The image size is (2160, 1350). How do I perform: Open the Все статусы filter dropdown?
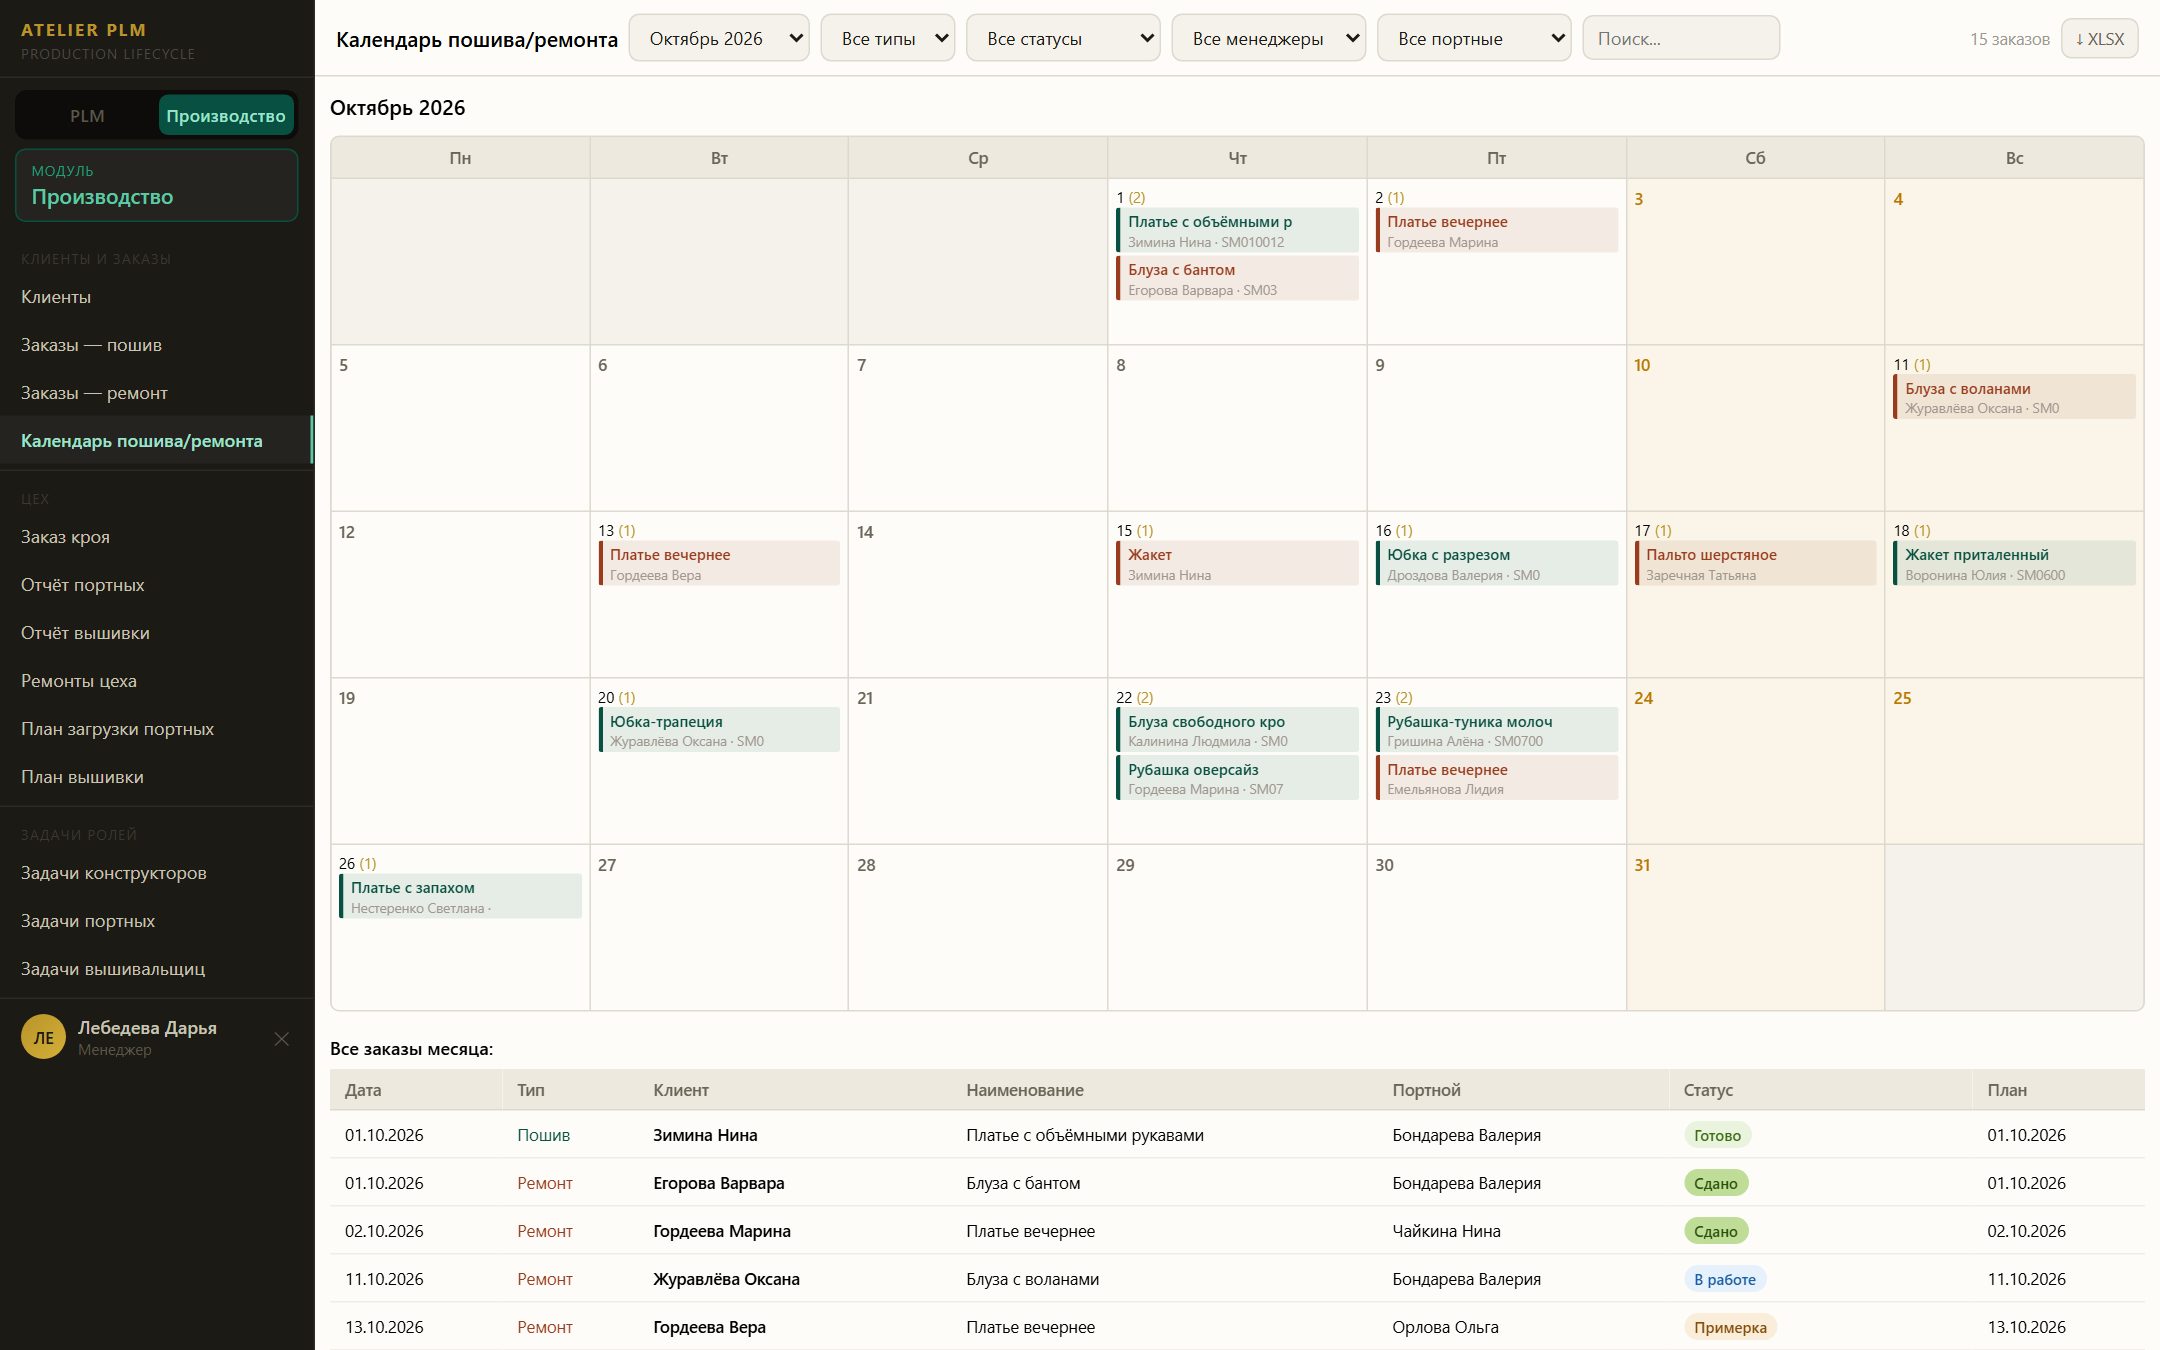coord(1063,38)
